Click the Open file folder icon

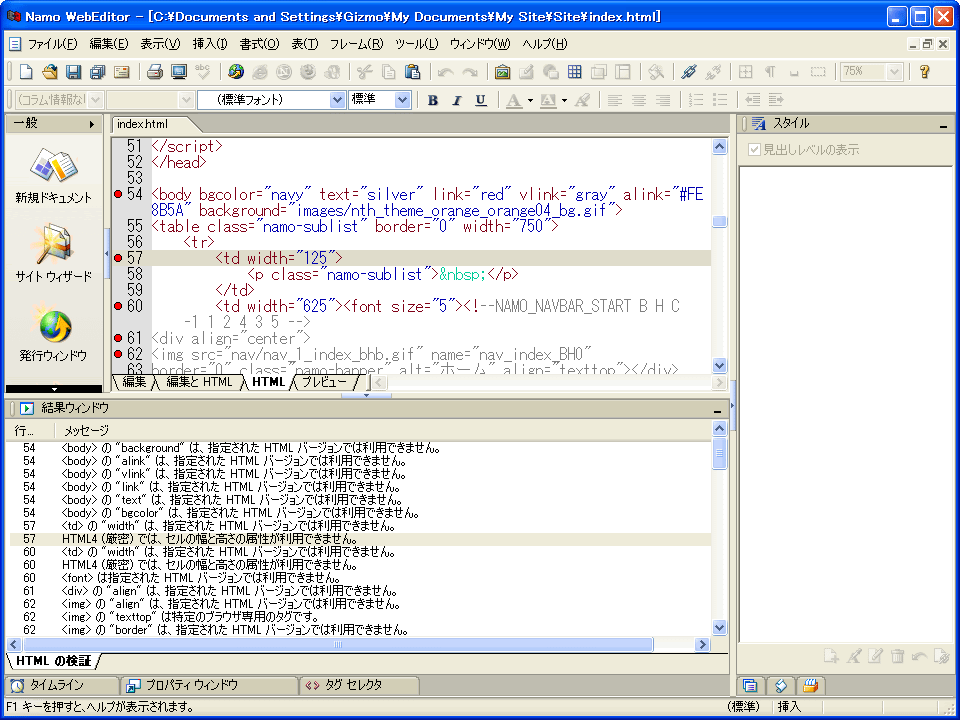50,72
